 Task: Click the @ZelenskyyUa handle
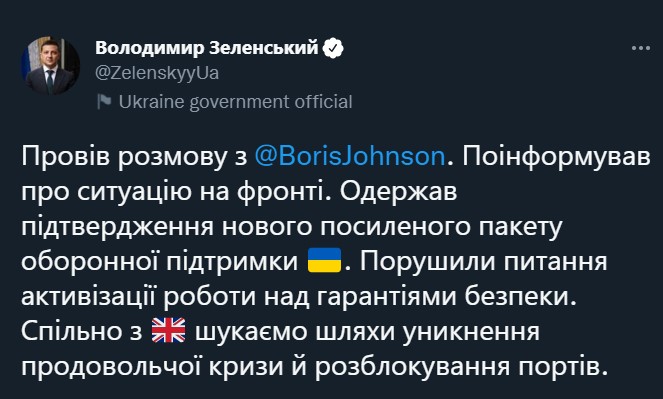tap(157, 73)
